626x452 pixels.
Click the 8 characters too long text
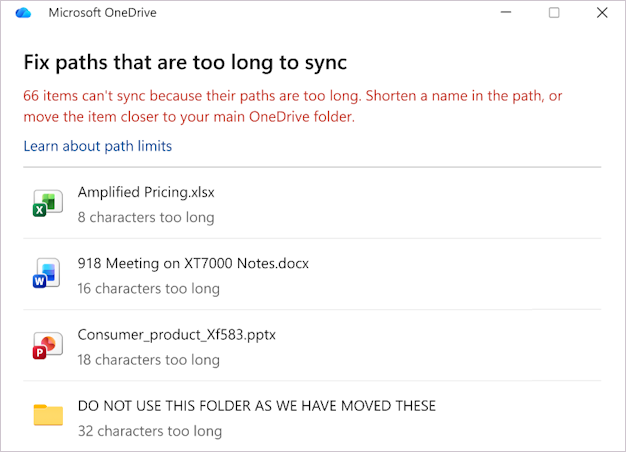[146, 218]
